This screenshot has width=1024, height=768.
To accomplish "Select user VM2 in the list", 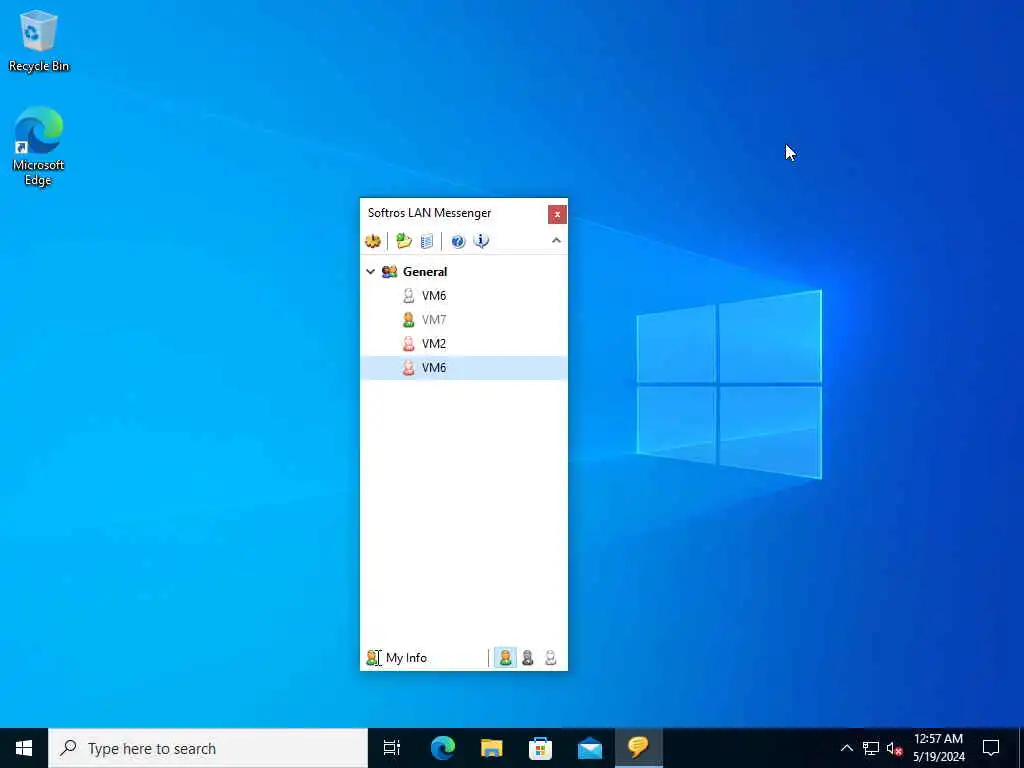I will 464,344.
